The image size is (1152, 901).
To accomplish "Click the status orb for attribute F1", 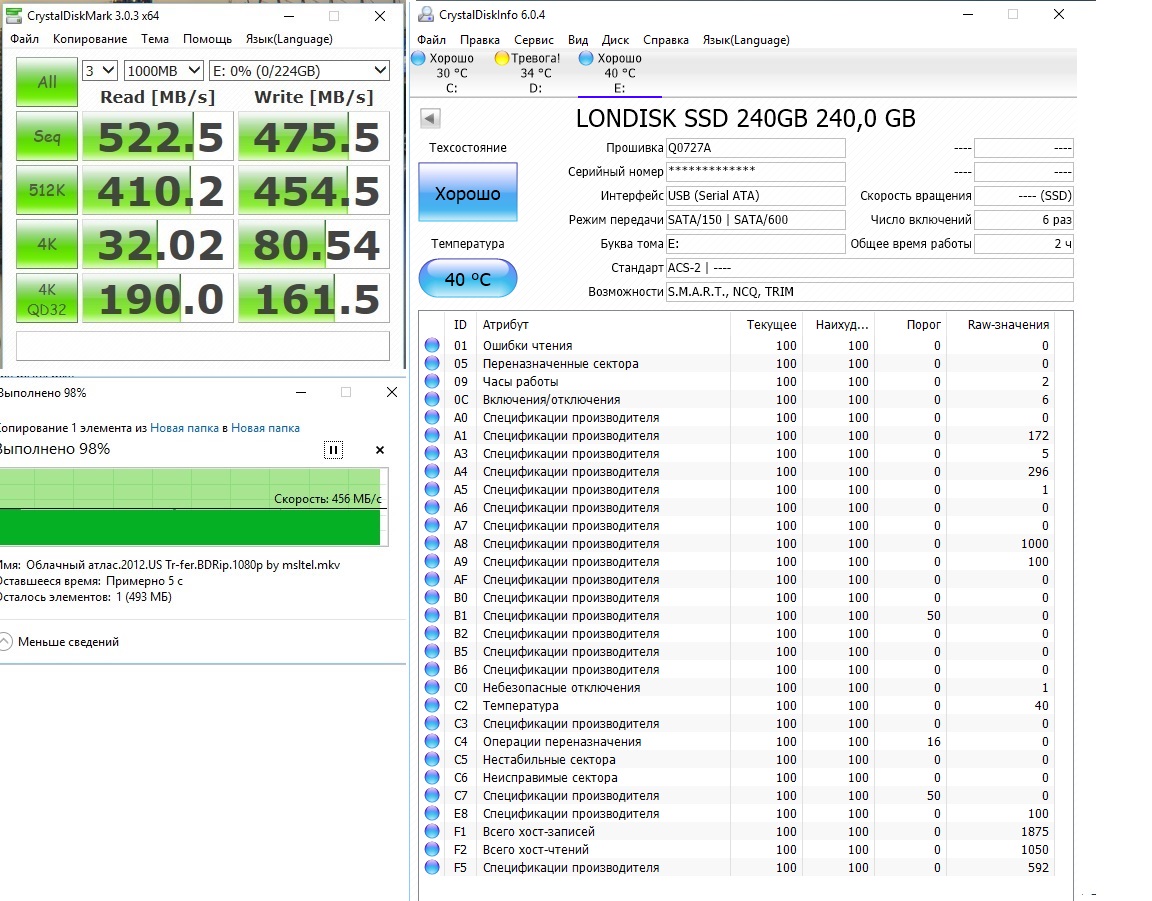I will click(432, 831).
